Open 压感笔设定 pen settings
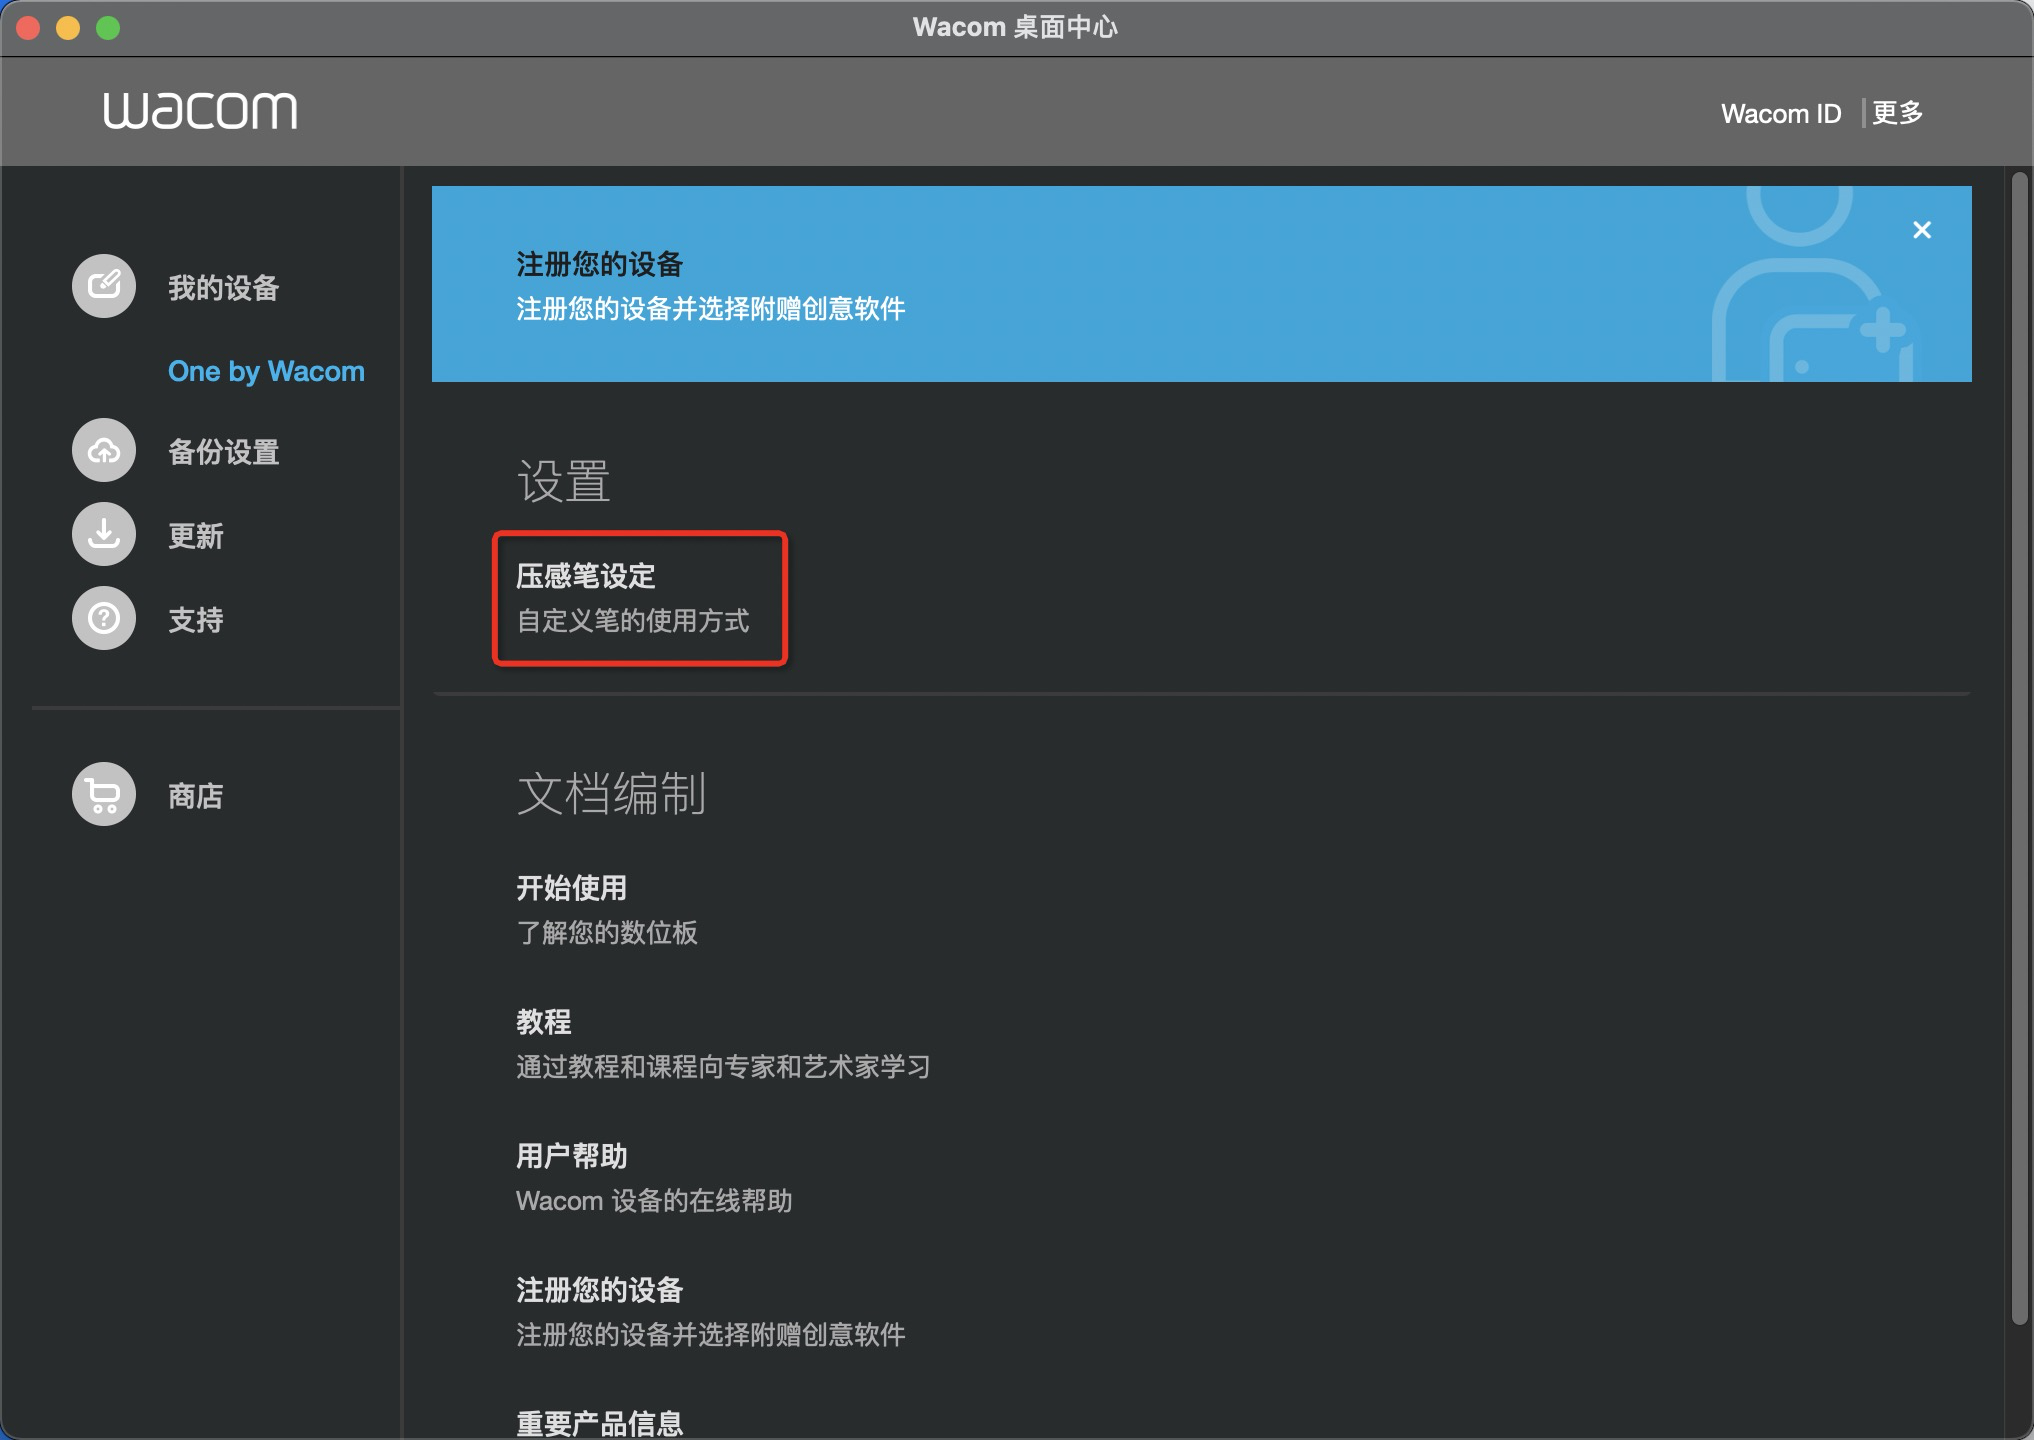 tap(586, 576)
